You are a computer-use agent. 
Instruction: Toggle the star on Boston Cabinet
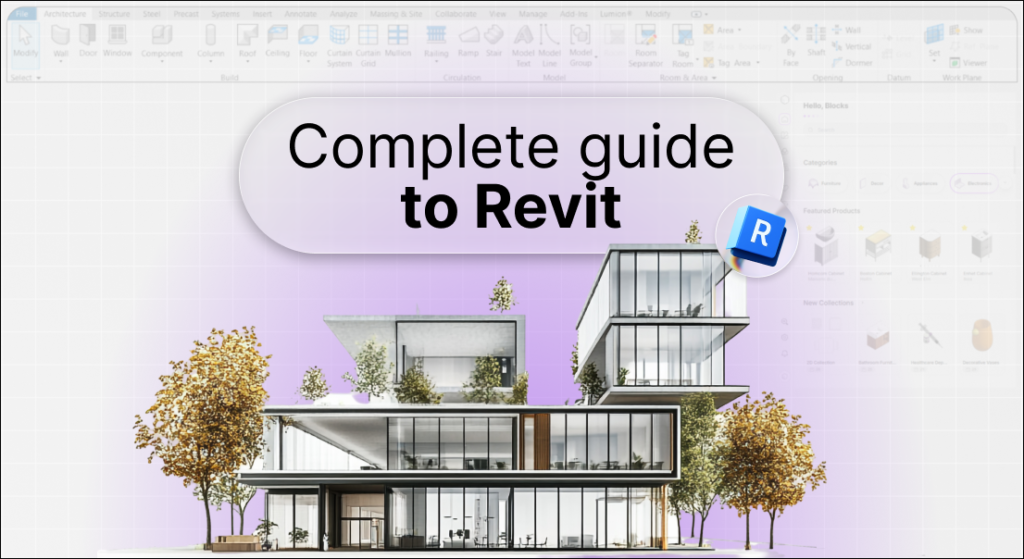[x=861, y=228]
